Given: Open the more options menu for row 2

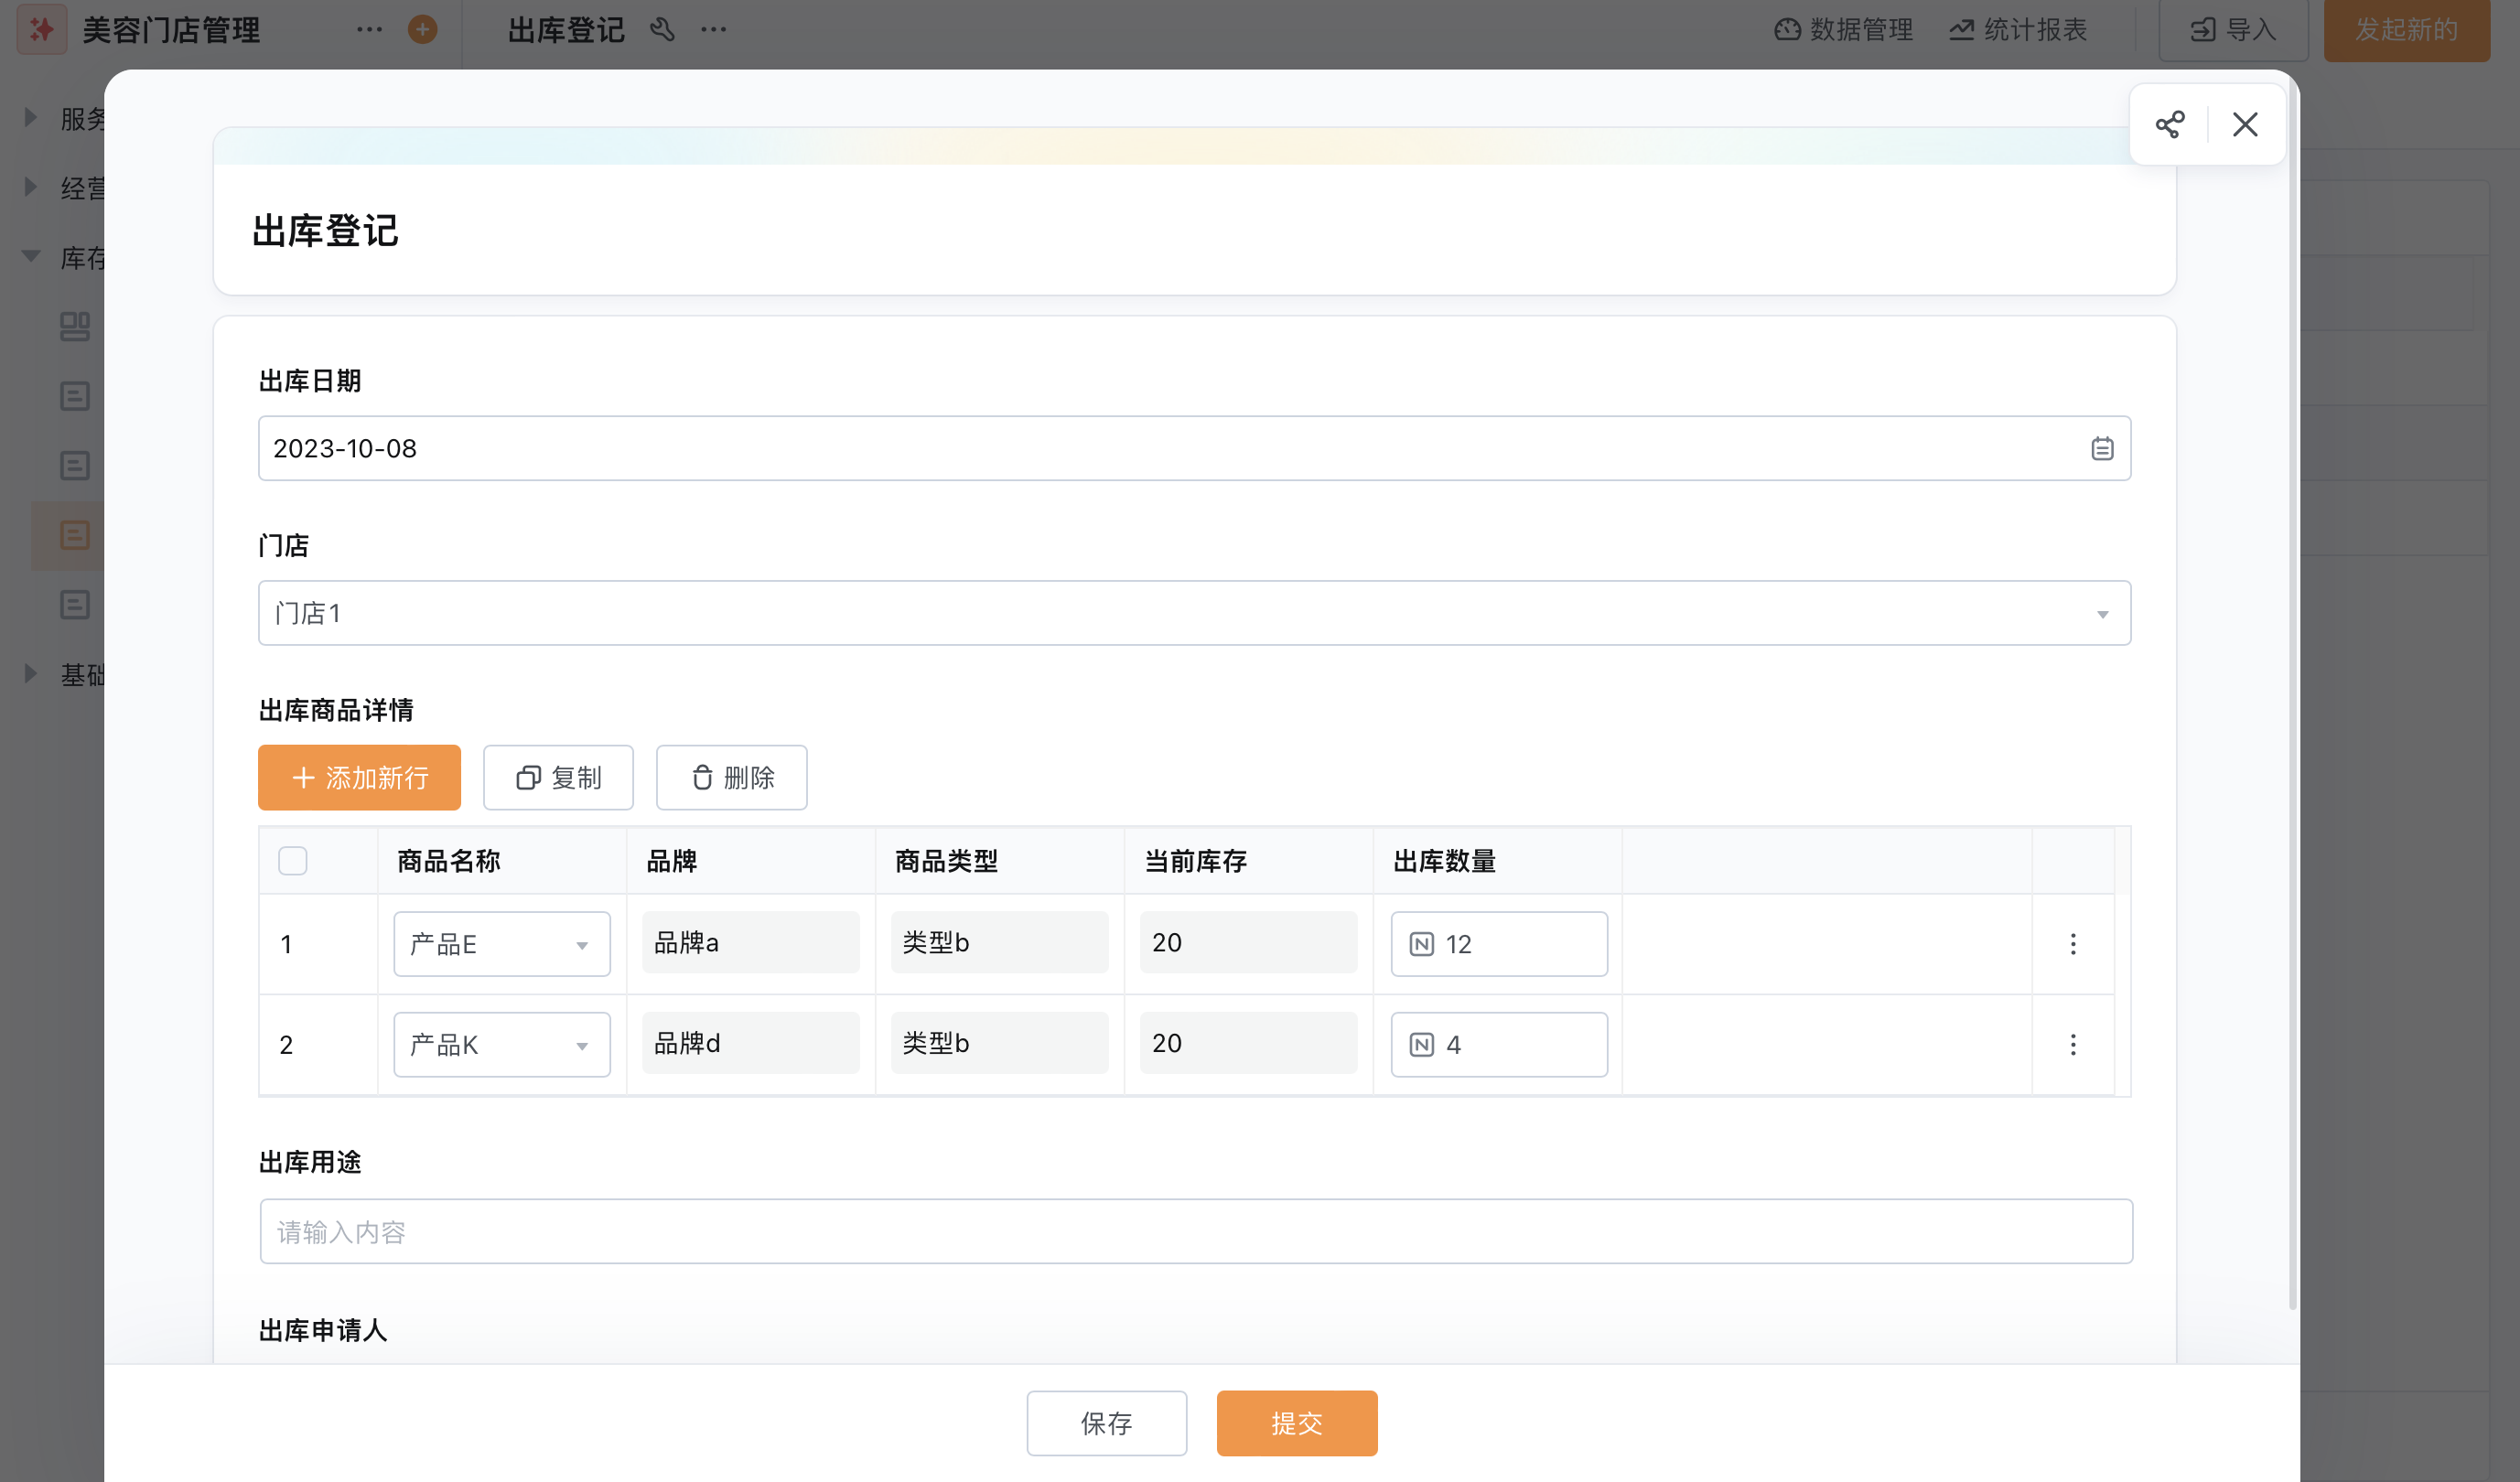Looking at the screenshot, I should [x=2073, y=1044].
